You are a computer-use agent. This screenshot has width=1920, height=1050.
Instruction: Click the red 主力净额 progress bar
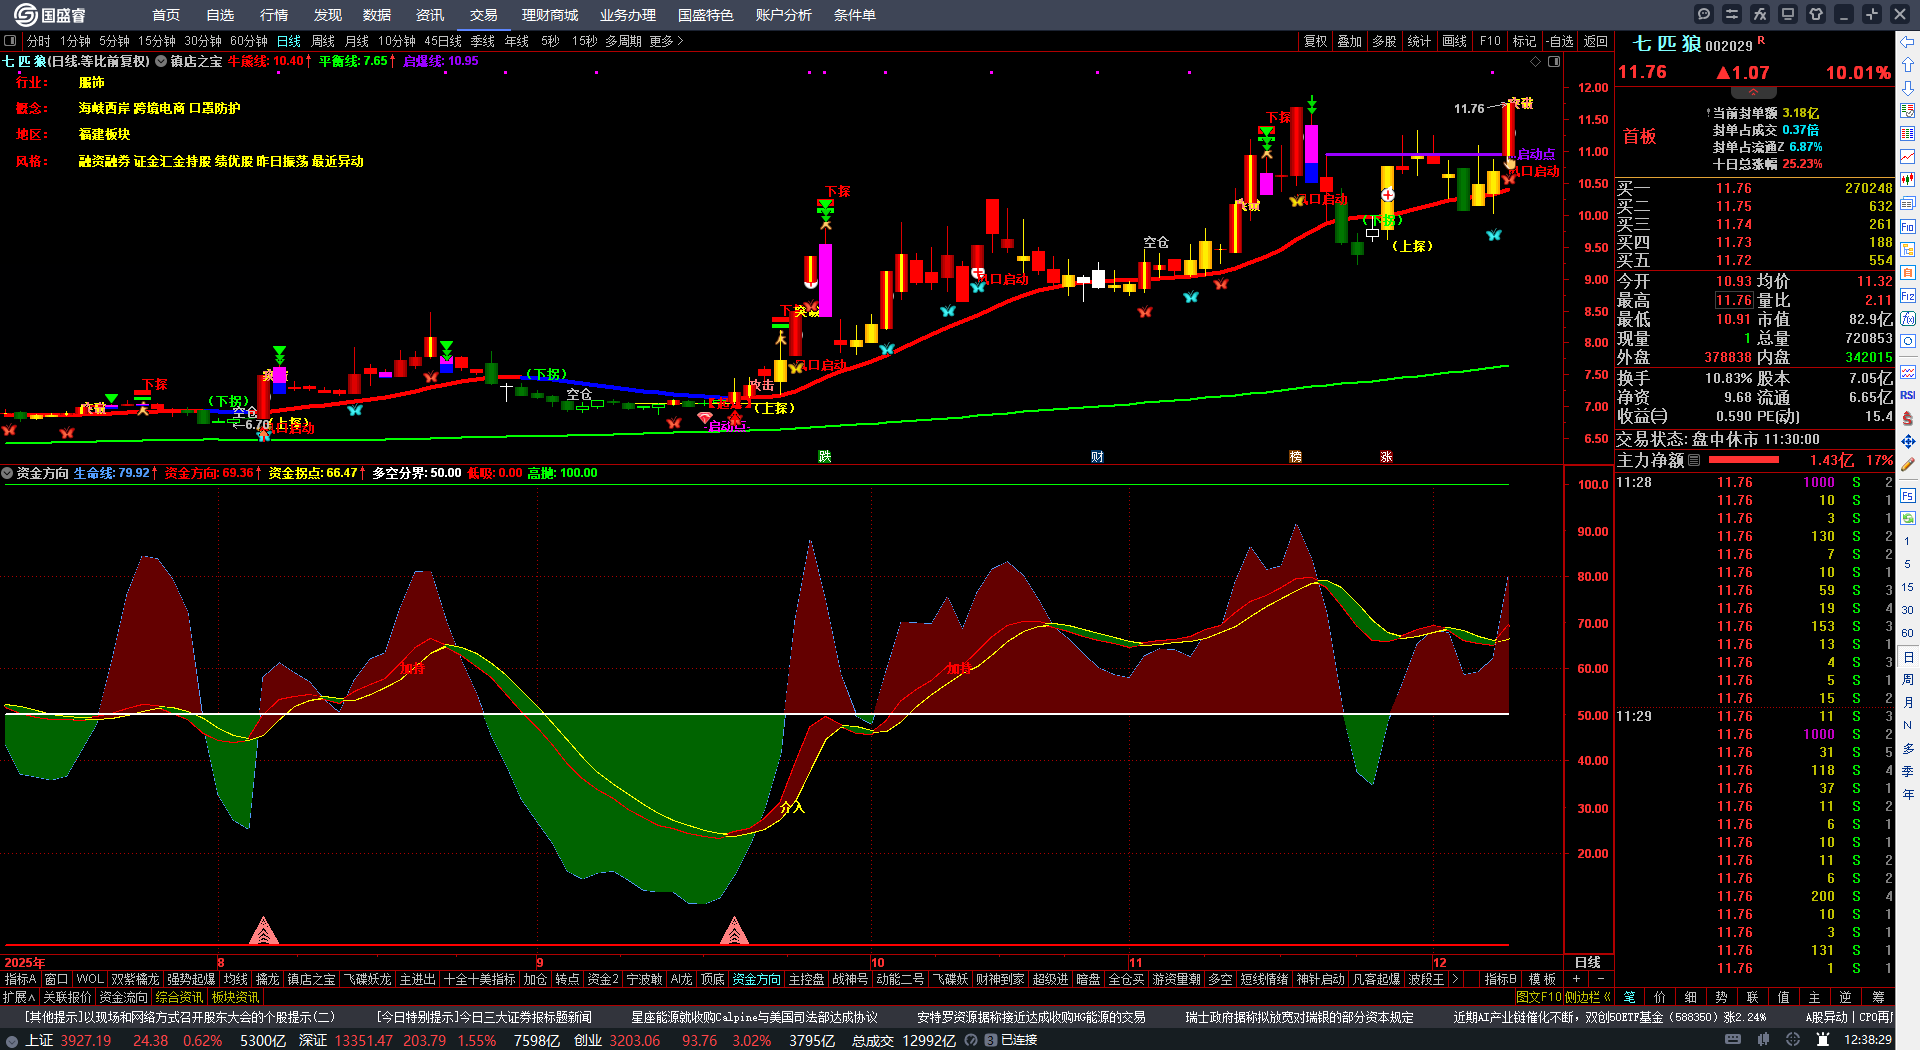click(x=1744, y=460)
